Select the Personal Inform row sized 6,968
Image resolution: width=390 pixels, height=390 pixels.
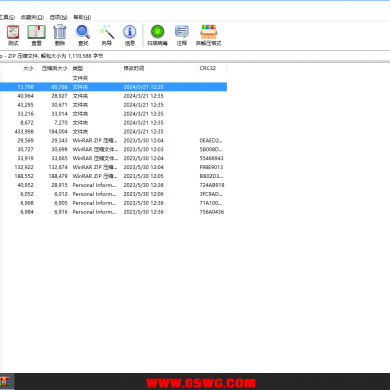113,203
